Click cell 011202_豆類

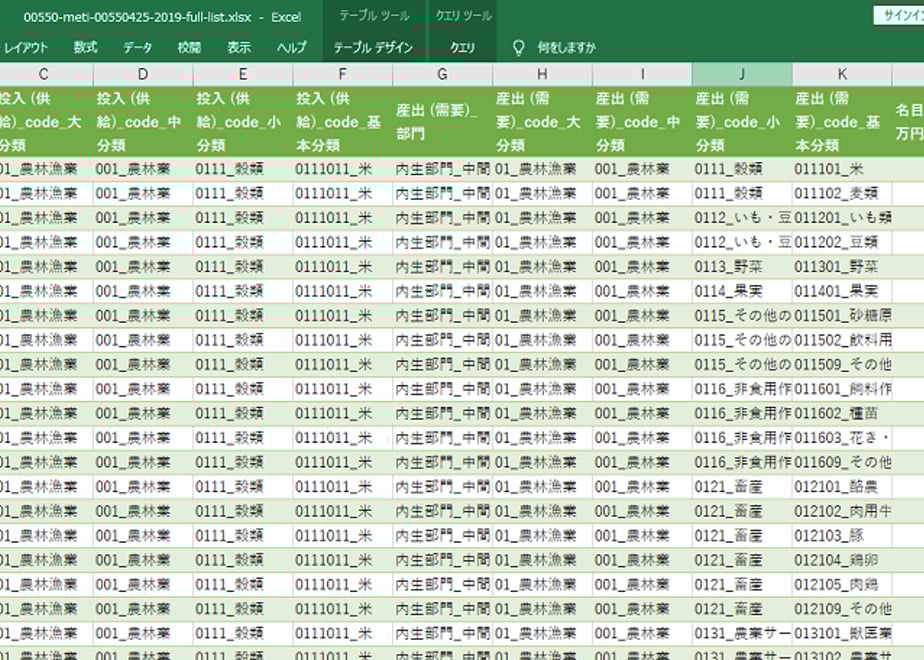[842, 242]
